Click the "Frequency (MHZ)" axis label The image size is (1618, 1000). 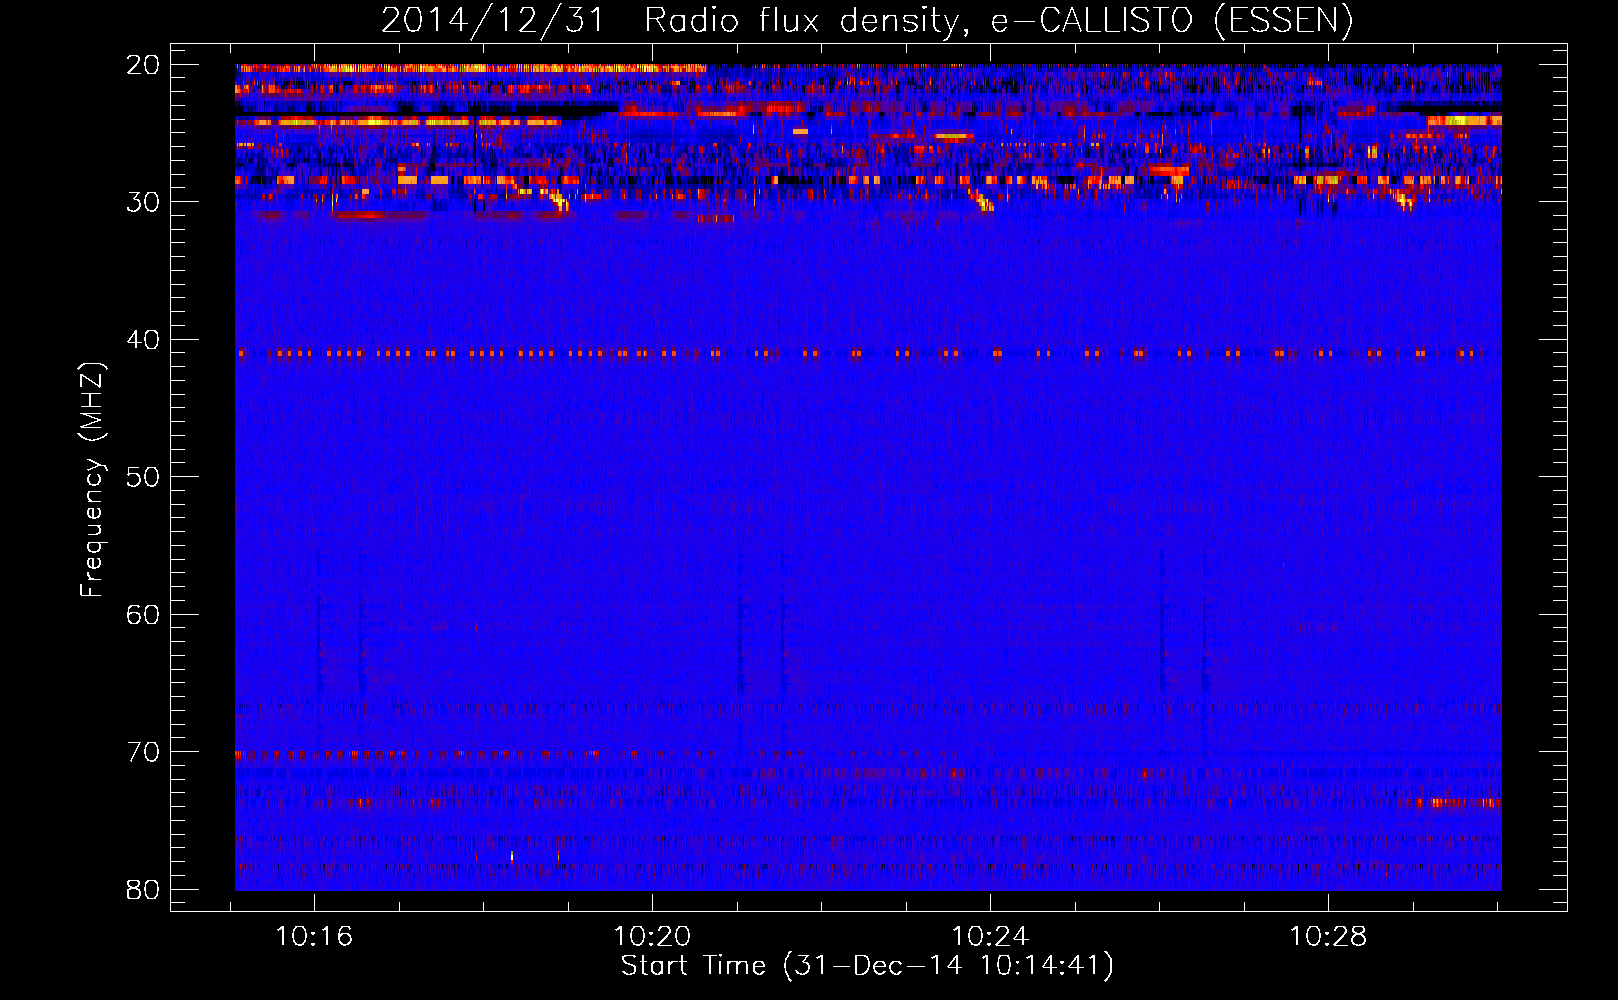(x=92, y=480)
